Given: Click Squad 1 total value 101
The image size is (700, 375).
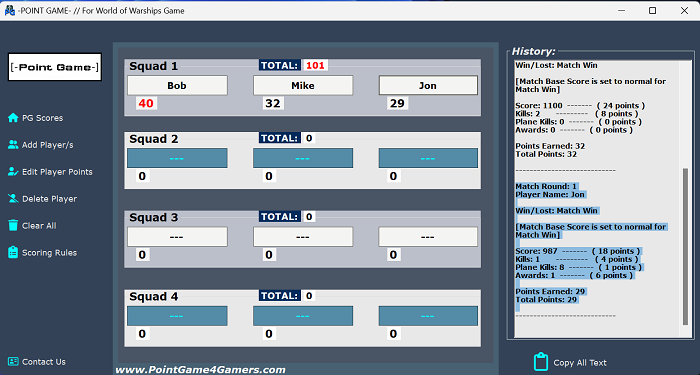Looking at the screenshot, I should 315,65.
